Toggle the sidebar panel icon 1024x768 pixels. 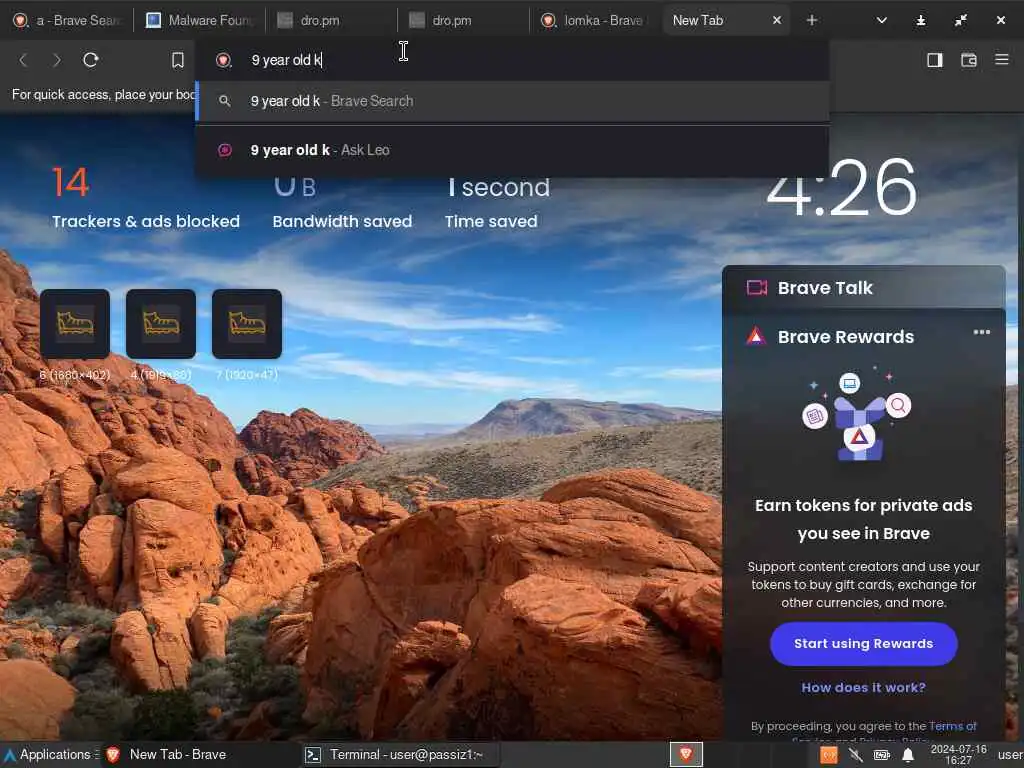point(935,60)
